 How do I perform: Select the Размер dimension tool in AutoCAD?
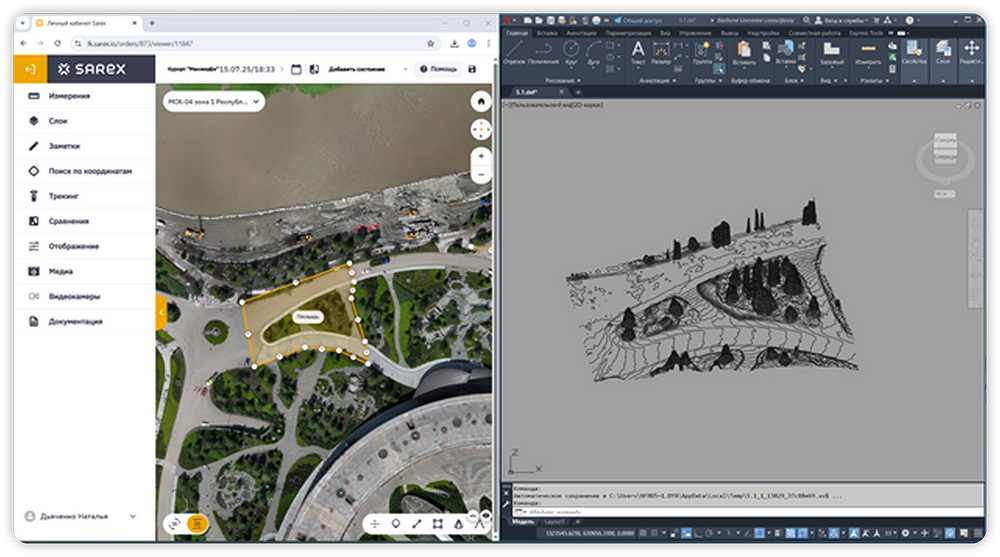(x=661, y=52)
